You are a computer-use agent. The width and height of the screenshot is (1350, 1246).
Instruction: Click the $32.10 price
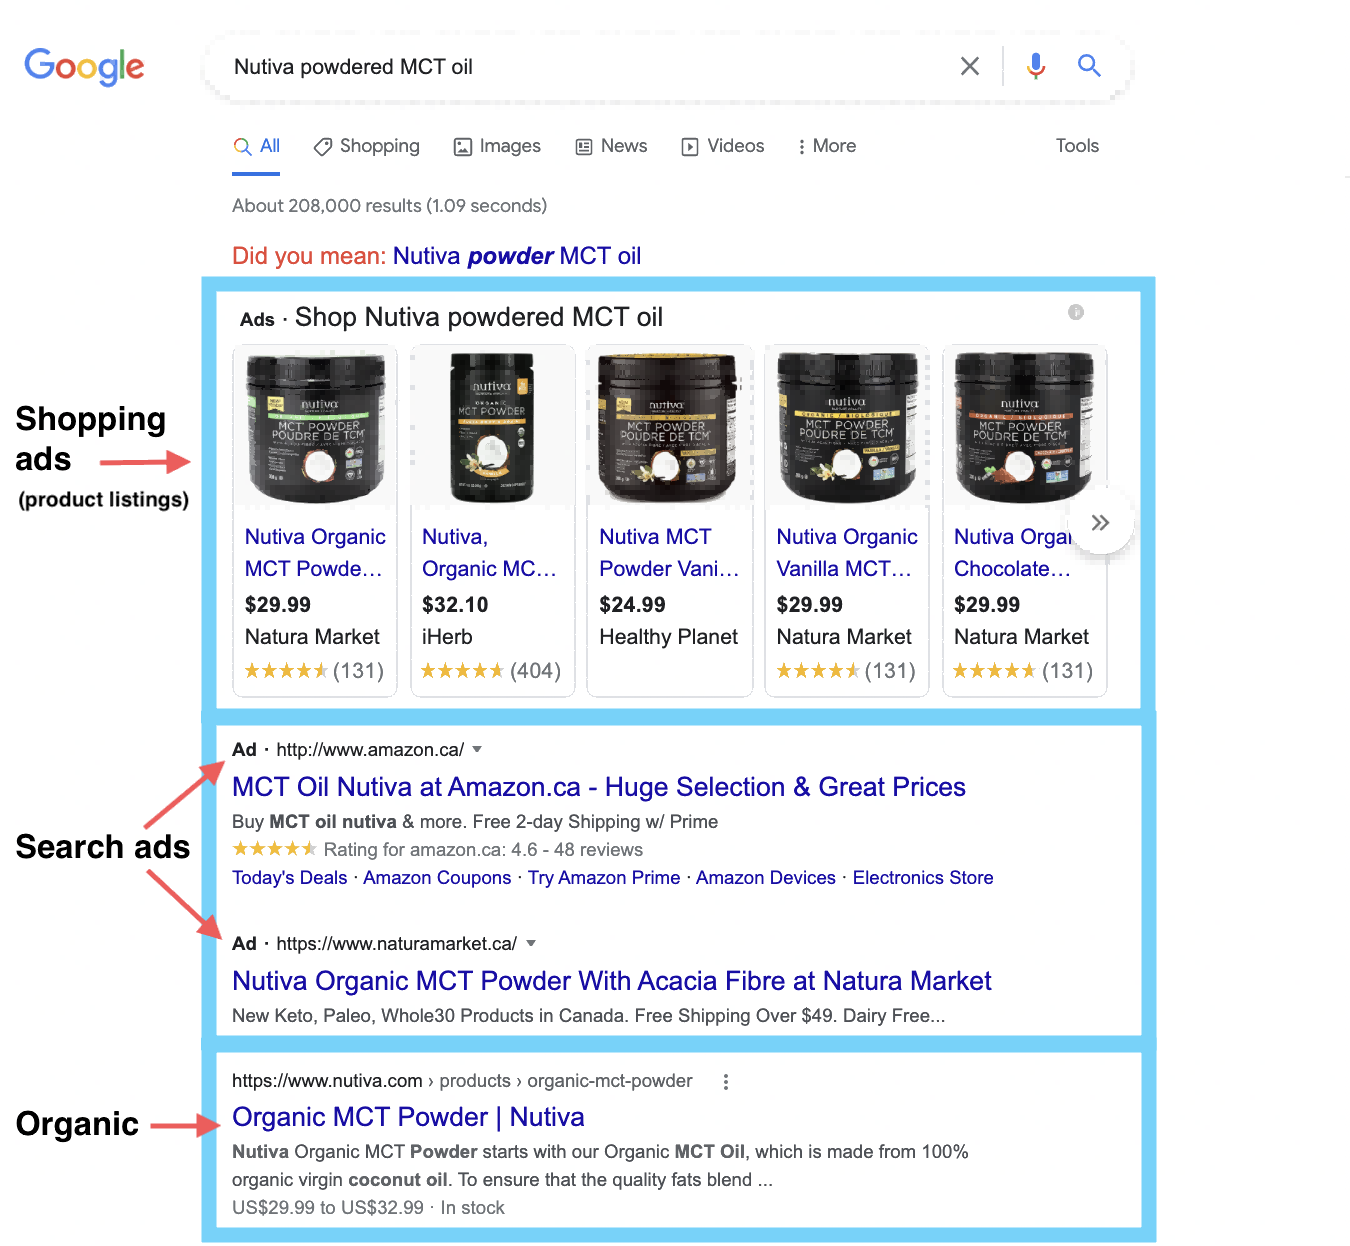click(x=455, y=605)
